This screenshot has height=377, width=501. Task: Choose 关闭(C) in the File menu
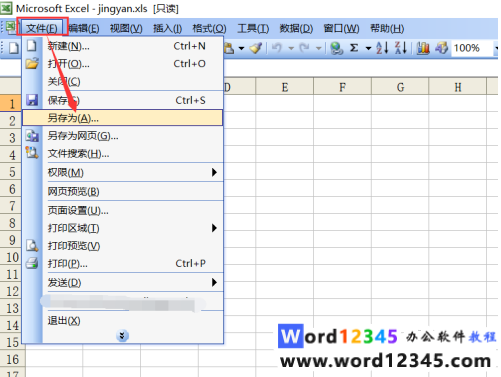click(x=123, y=81)
